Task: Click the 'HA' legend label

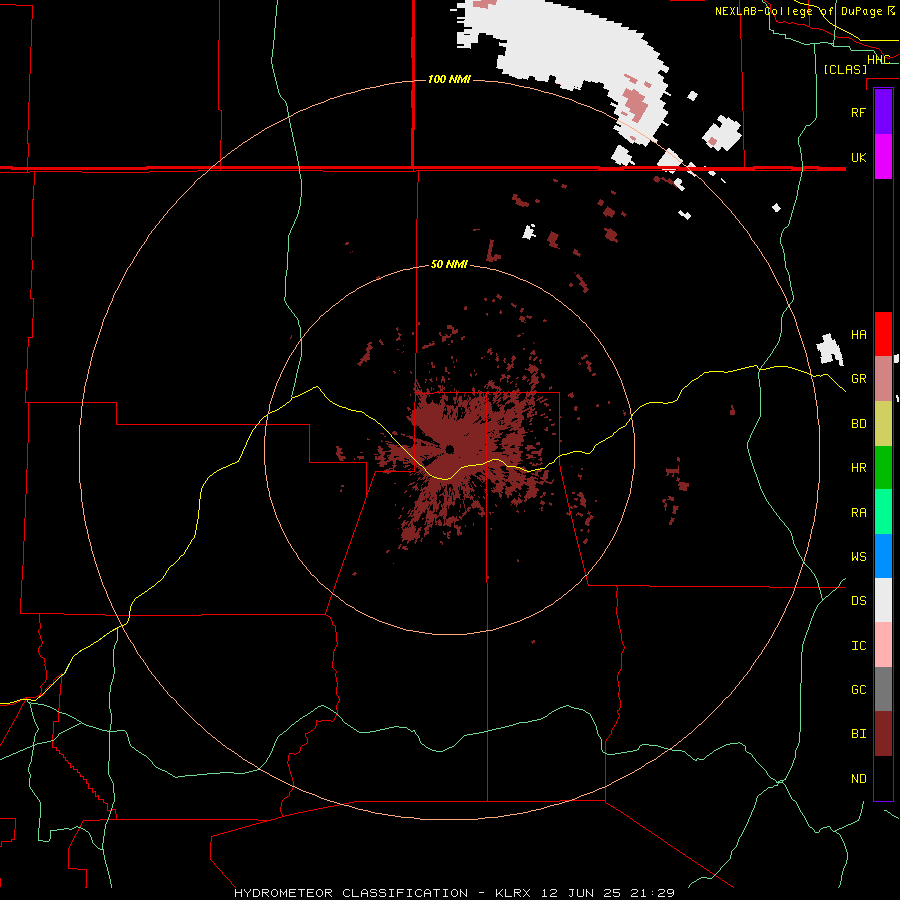Action: pyautogui.click(x=858, y=335)
